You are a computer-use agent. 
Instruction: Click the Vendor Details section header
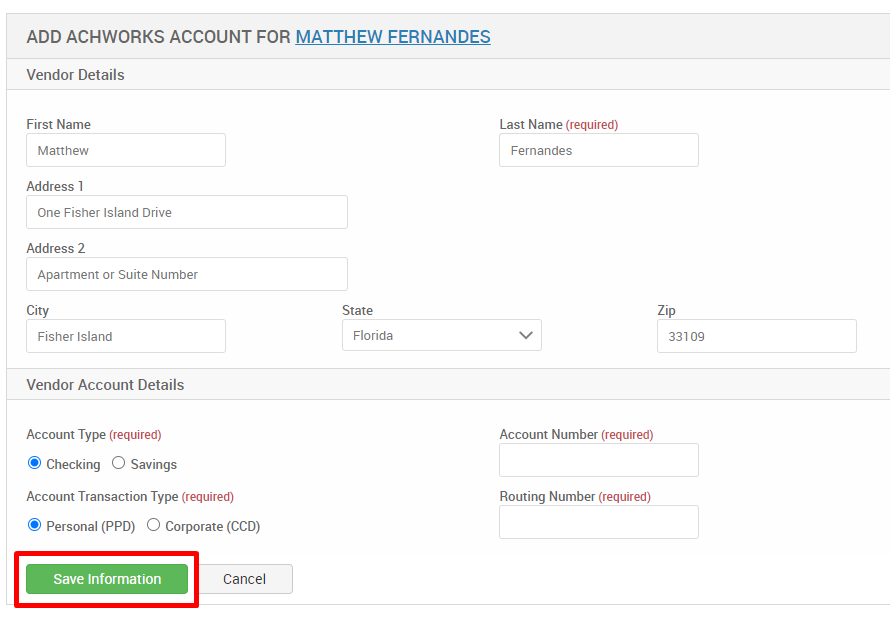tap(75, 75)
